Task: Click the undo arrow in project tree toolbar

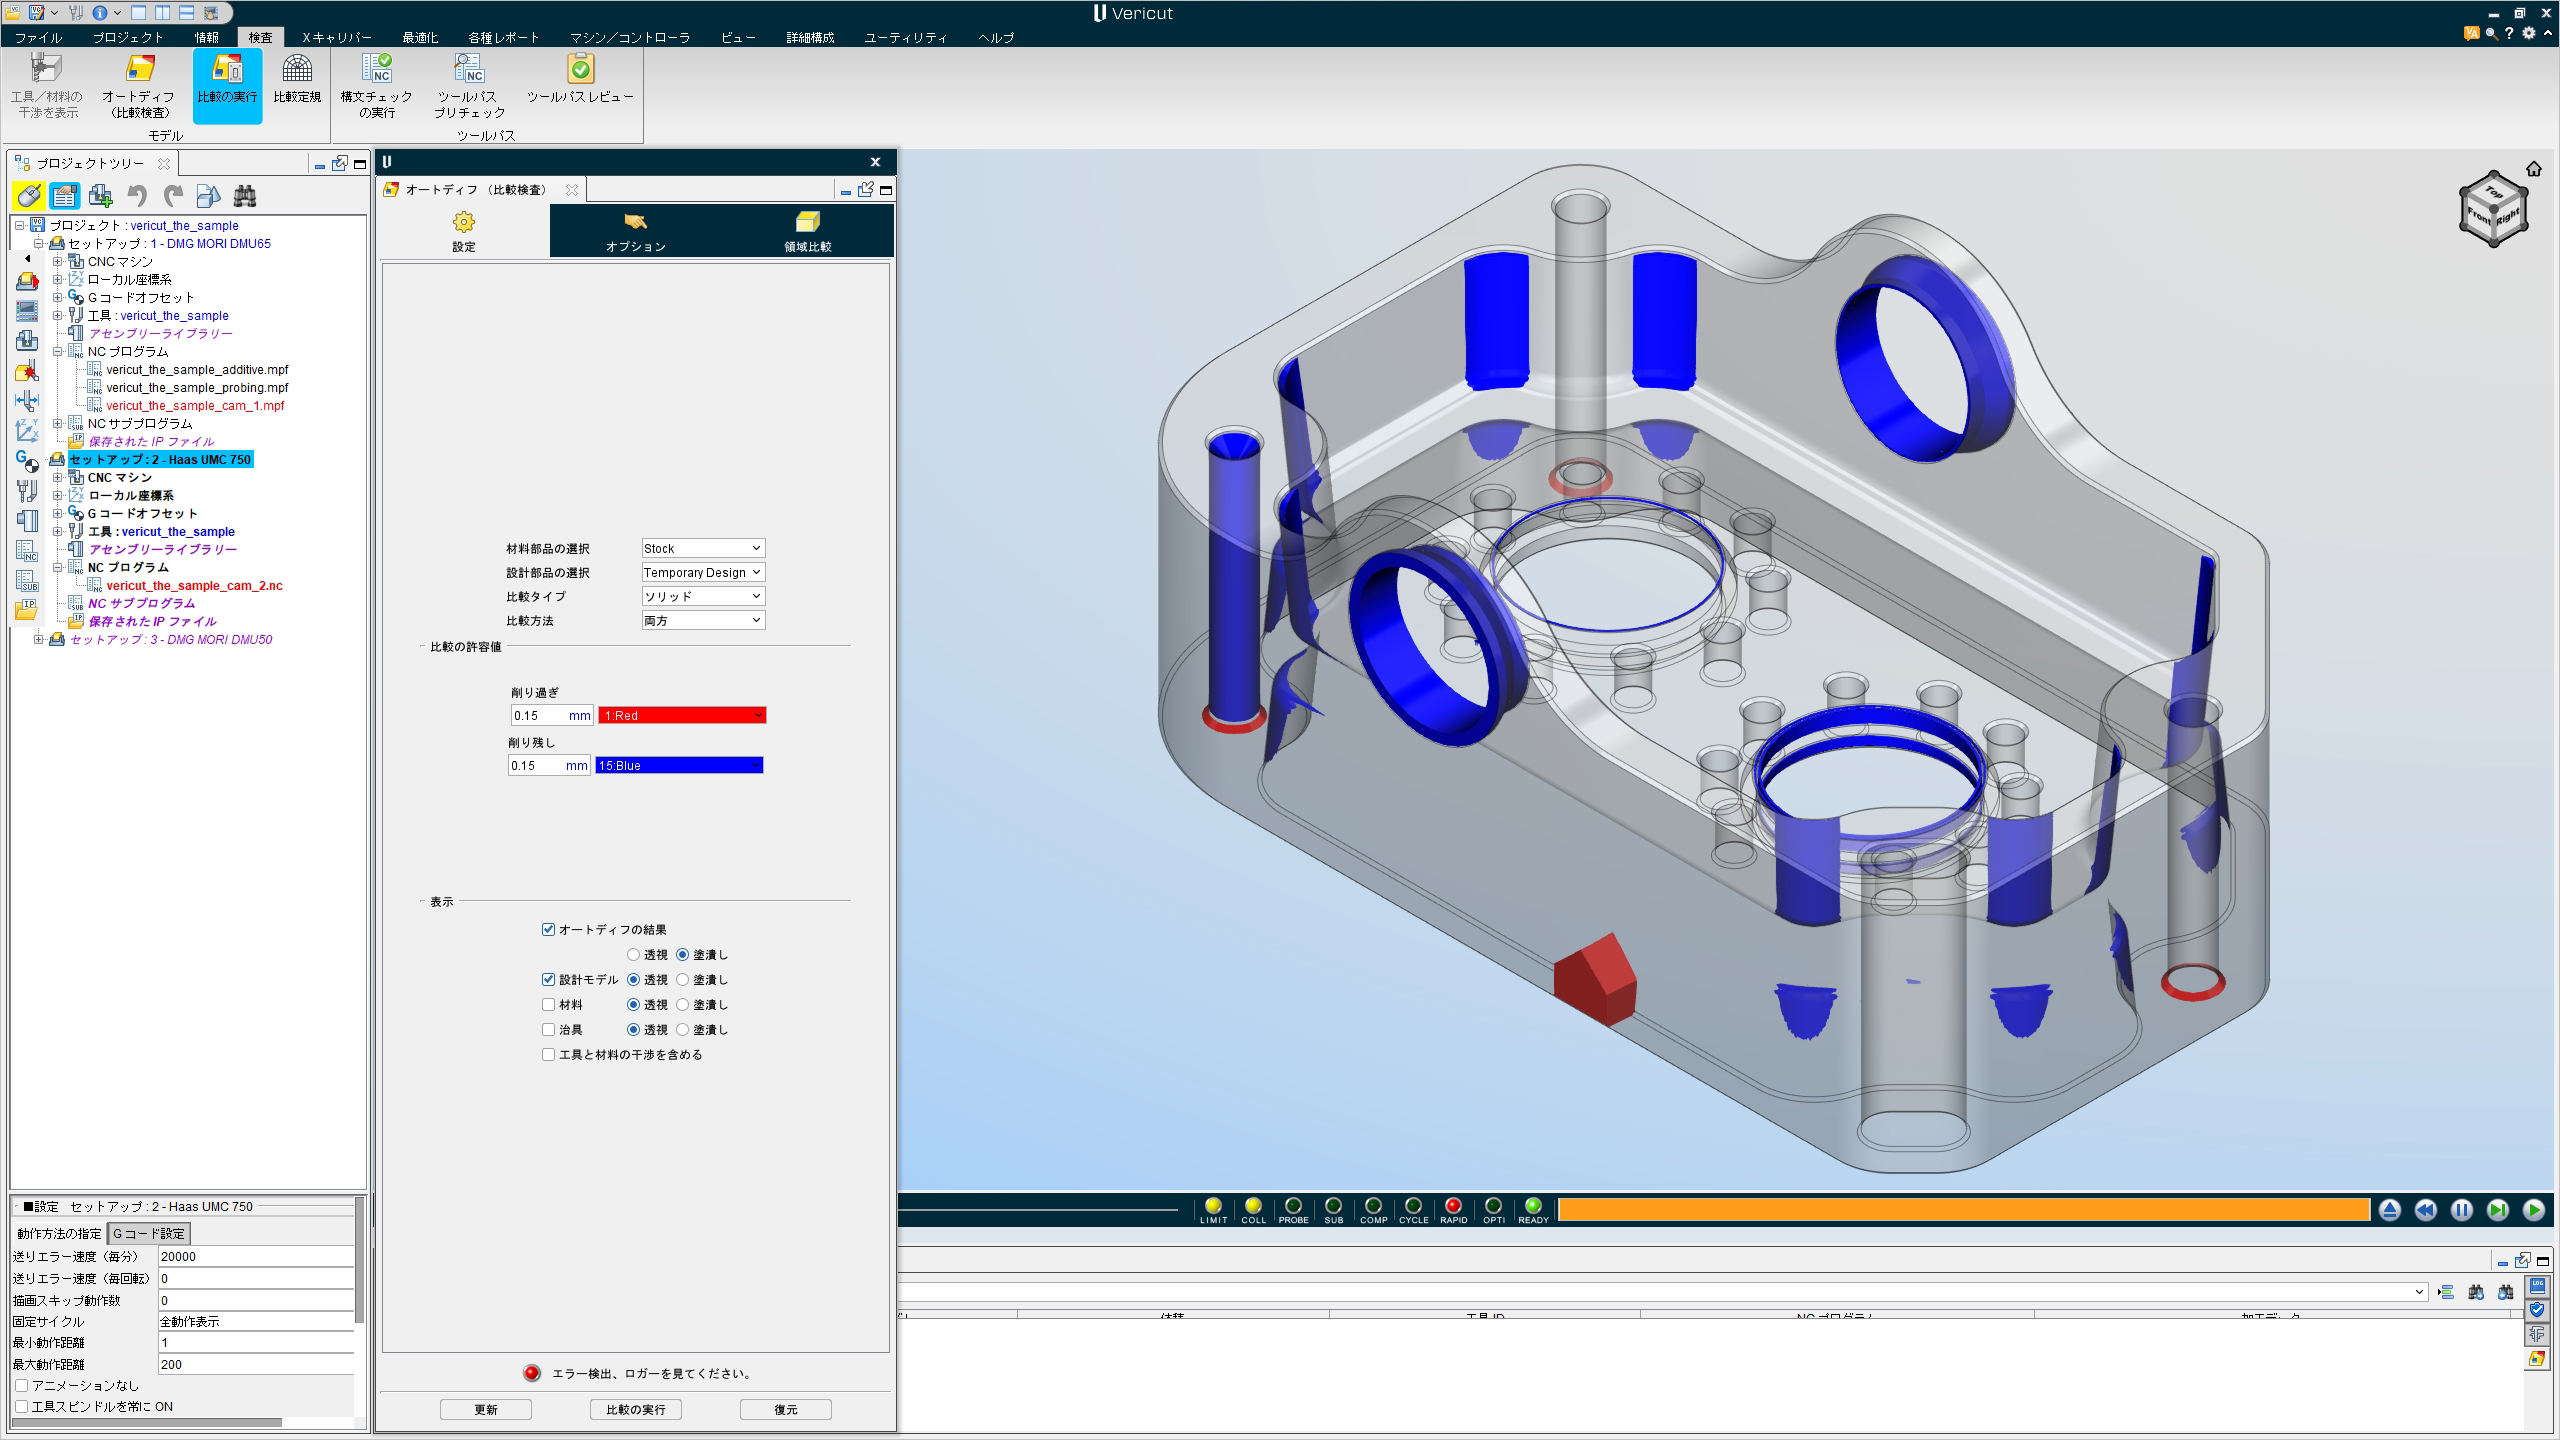Action: 137,196
